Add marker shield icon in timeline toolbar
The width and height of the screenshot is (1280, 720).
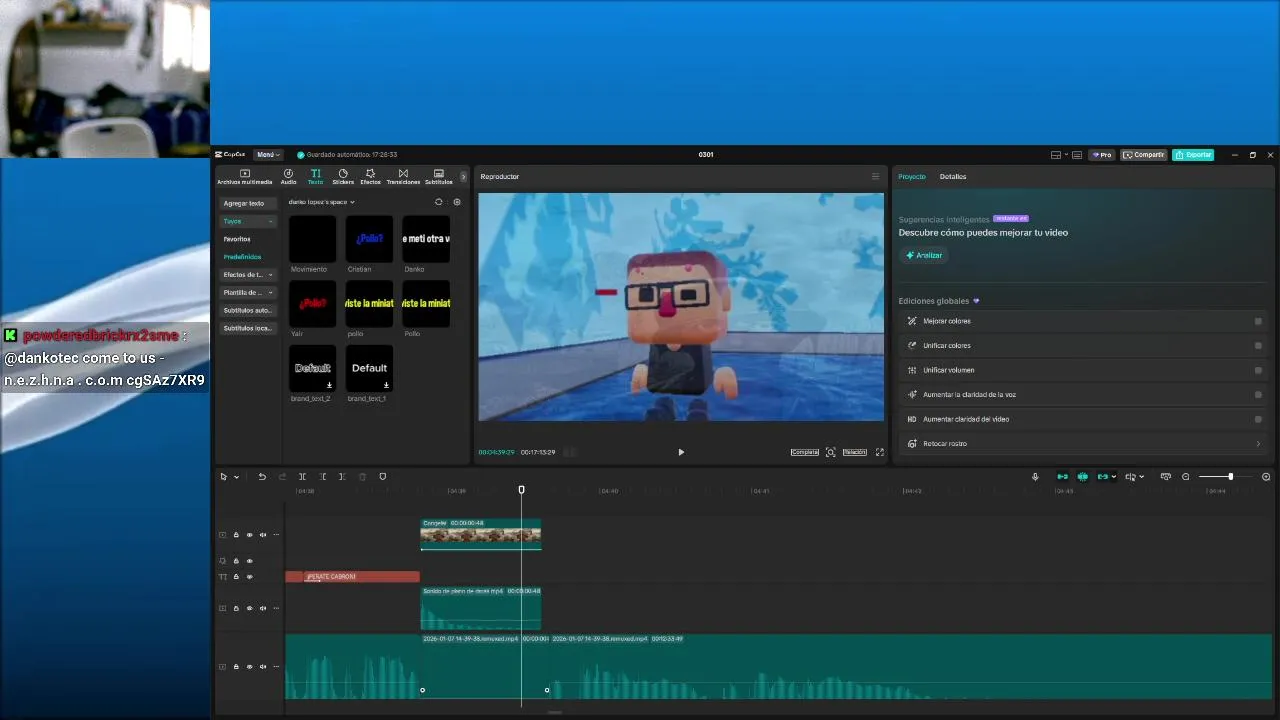pos(382,477)
